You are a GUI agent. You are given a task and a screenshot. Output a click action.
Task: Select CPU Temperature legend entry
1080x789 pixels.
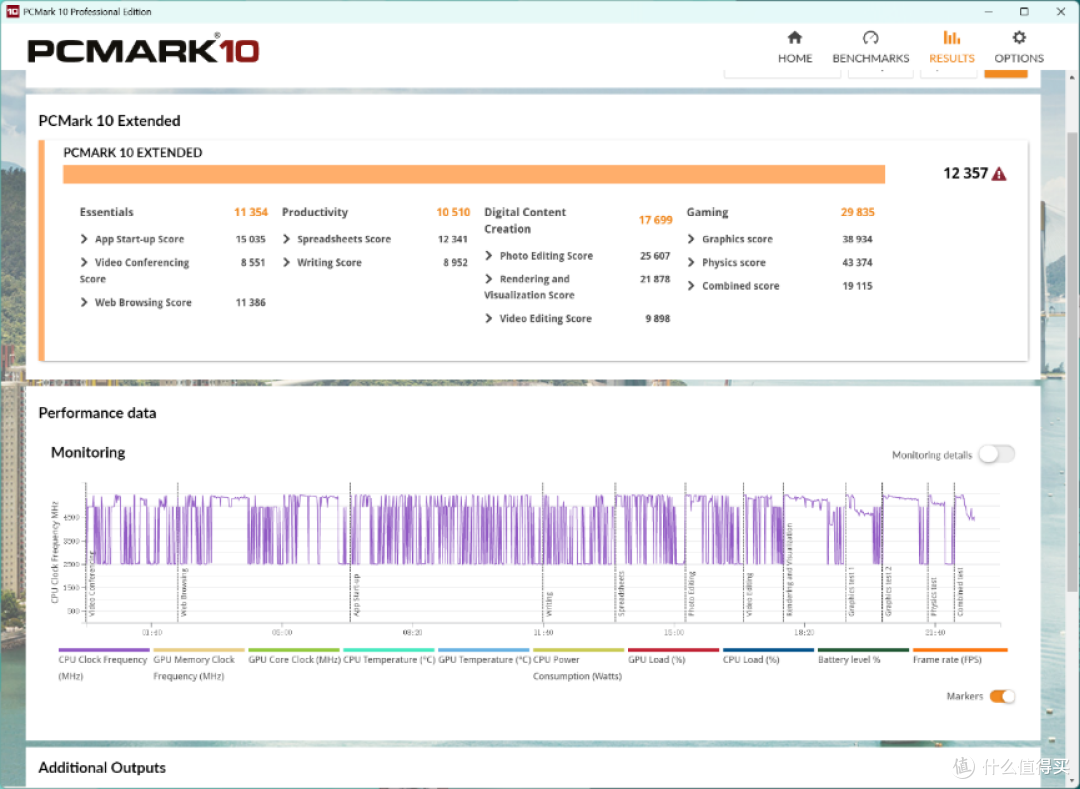[389, 659]
